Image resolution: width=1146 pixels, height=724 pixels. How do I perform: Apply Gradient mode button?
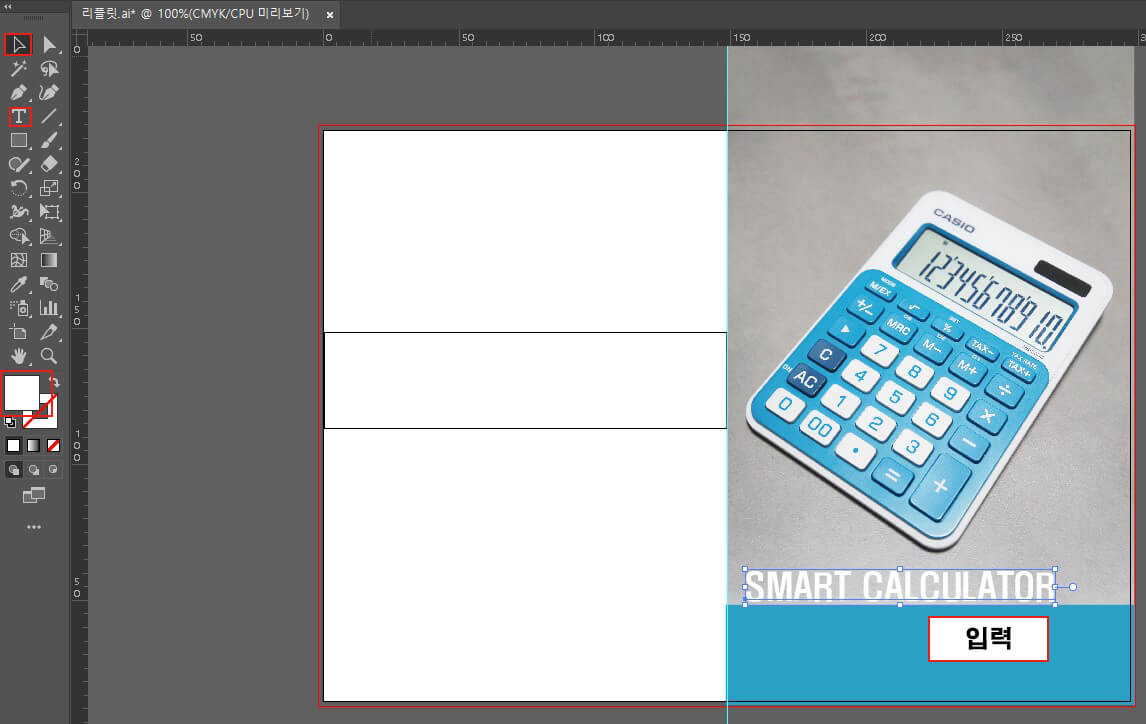pyautogui.click(x=34, y=446)
